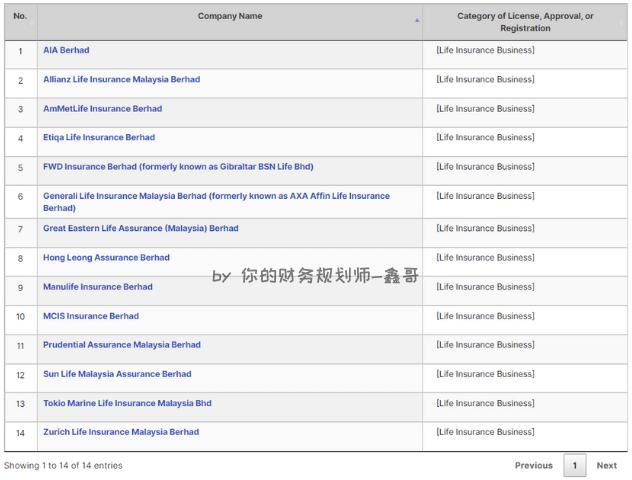The width and height of the screenshot is (632, 480).
Task: Open Etiqa Life Insurance Berhad link
Action: click(99, 137)
